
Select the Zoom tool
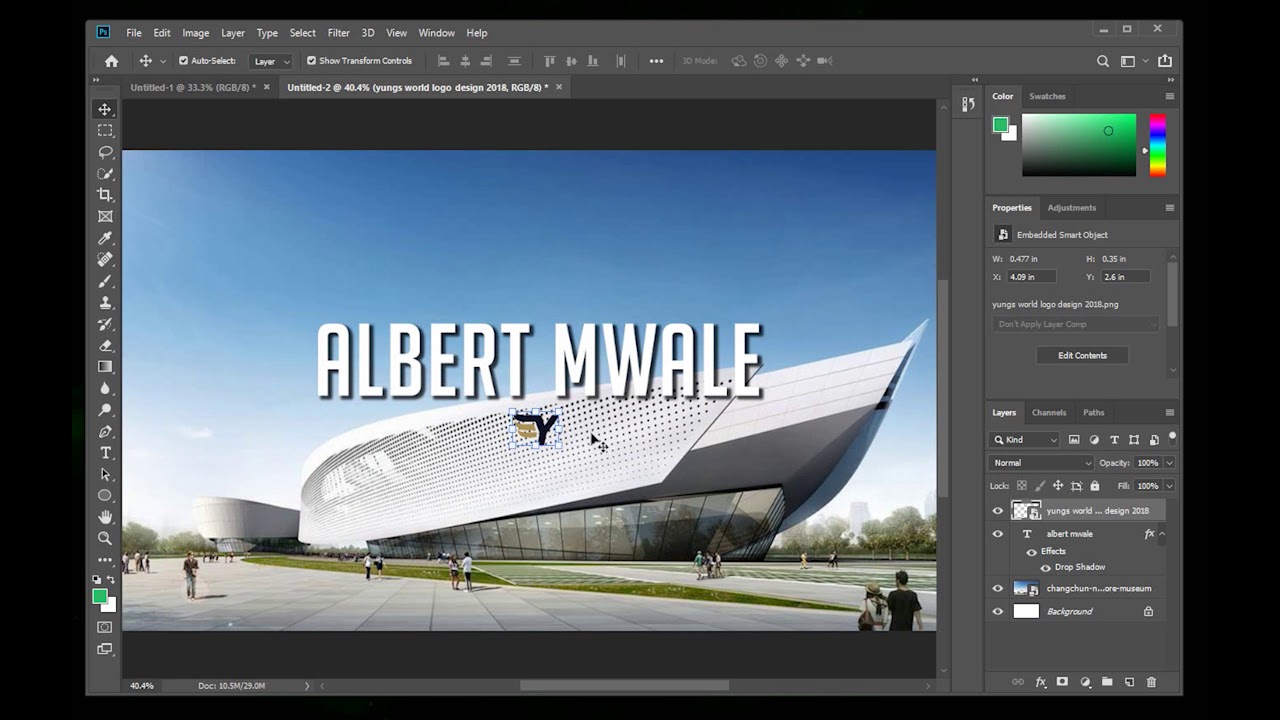[105, 538]
